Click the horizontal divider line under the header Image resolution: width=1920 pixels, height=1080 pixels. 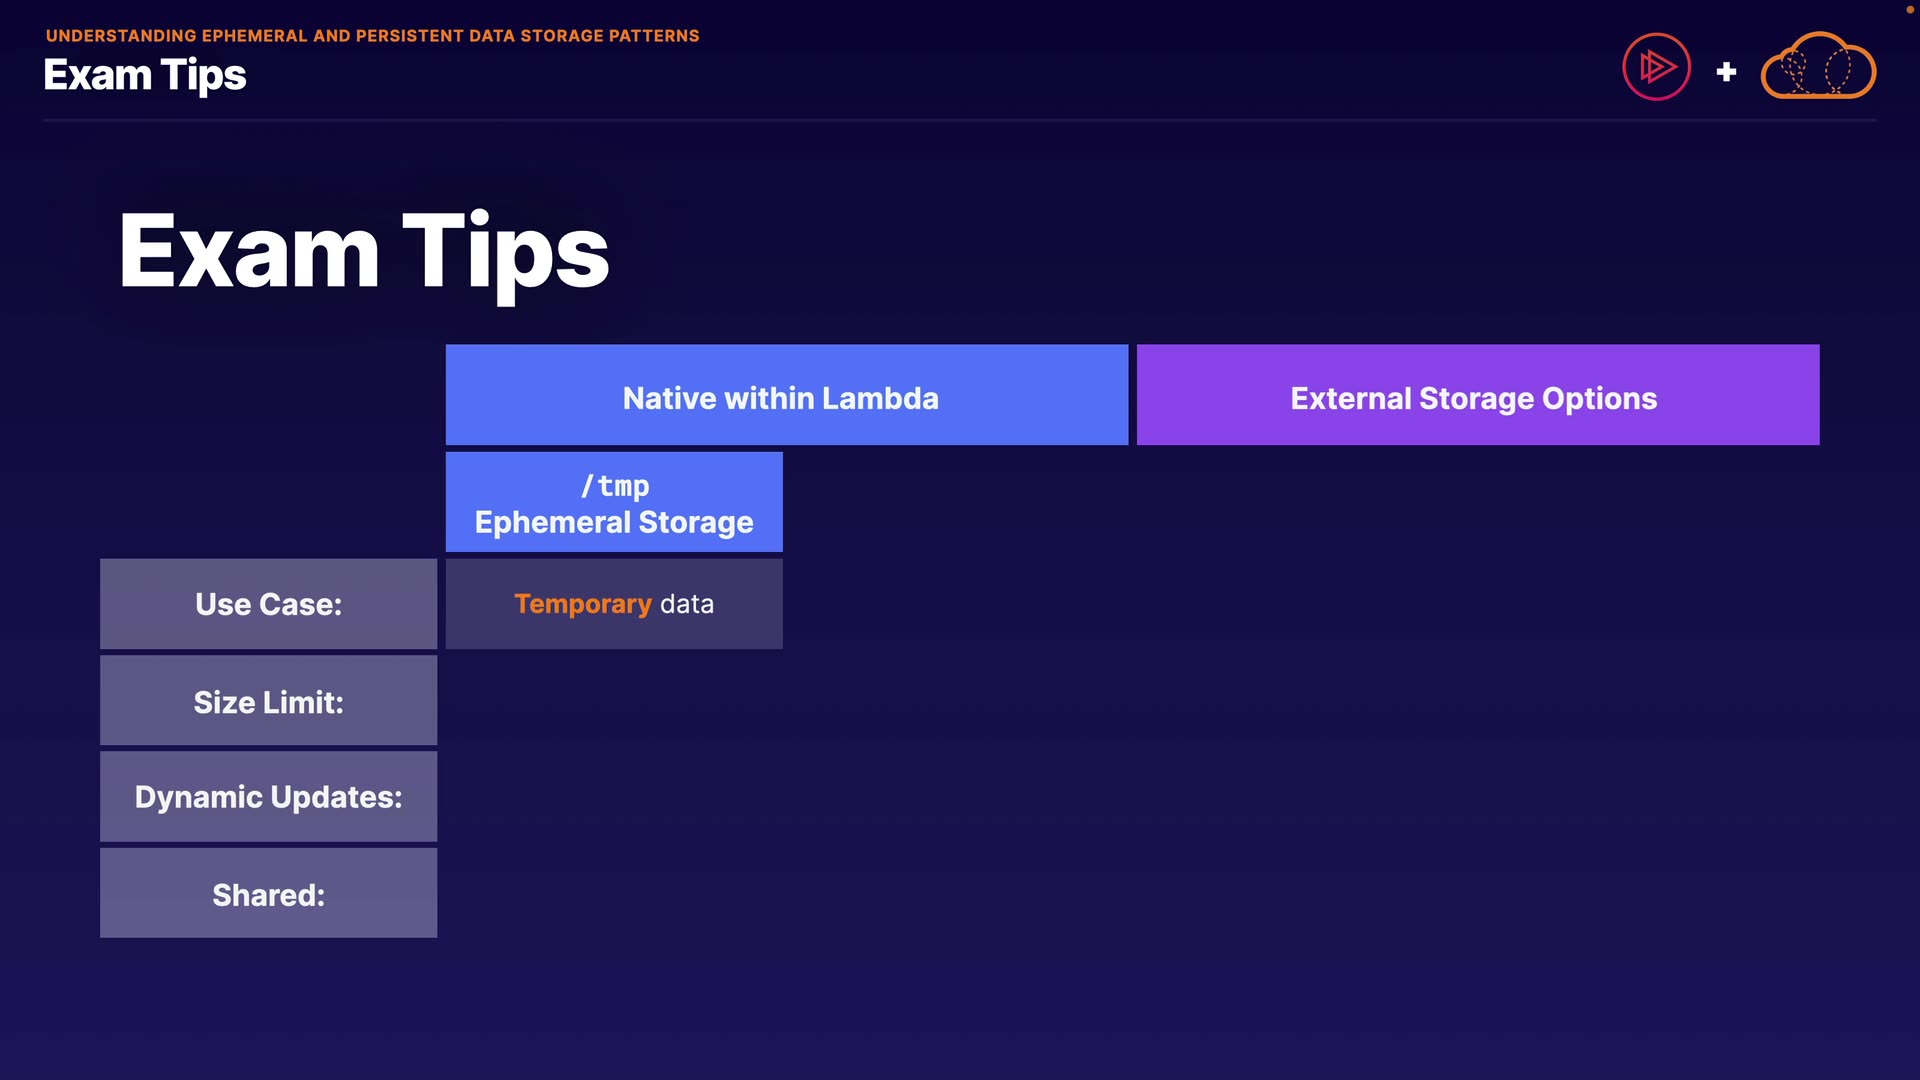point(959,120)
